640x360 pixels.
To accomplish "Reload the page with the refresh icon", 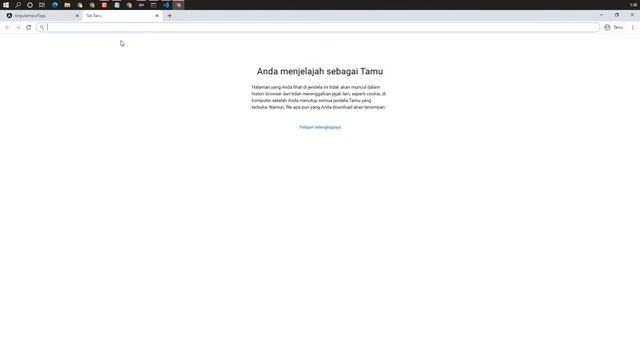I will [x=29, y=27].
